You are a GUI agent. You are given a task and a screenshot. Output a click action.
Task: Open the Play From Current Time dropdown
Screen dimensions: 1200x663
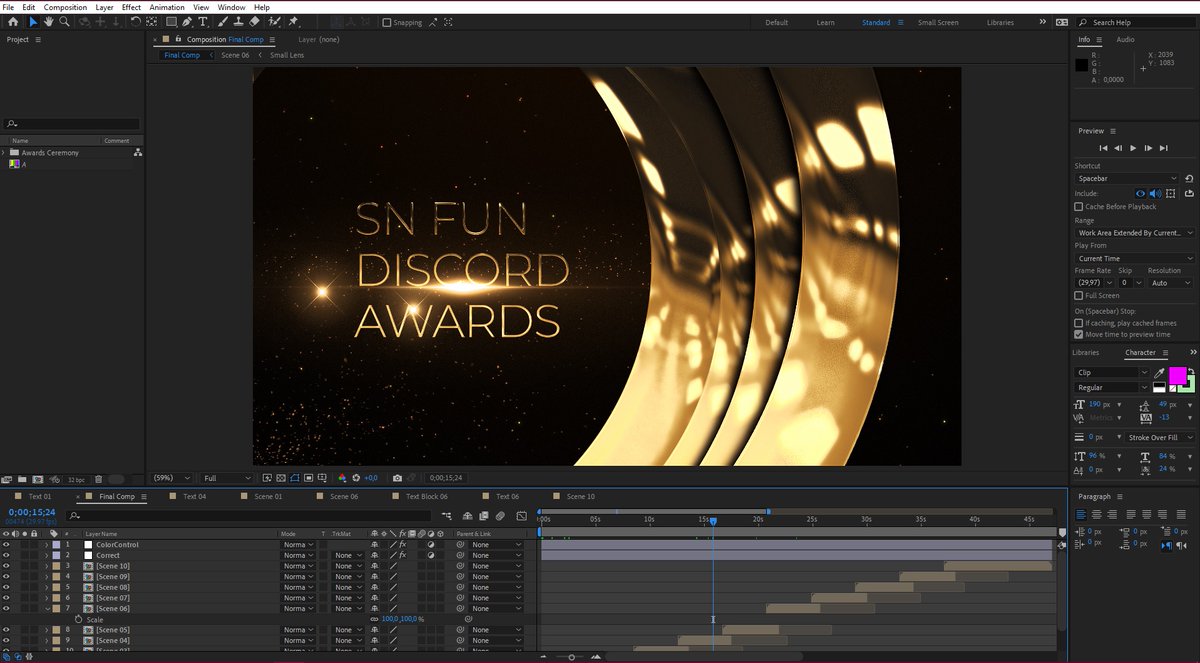point(1134,258)
